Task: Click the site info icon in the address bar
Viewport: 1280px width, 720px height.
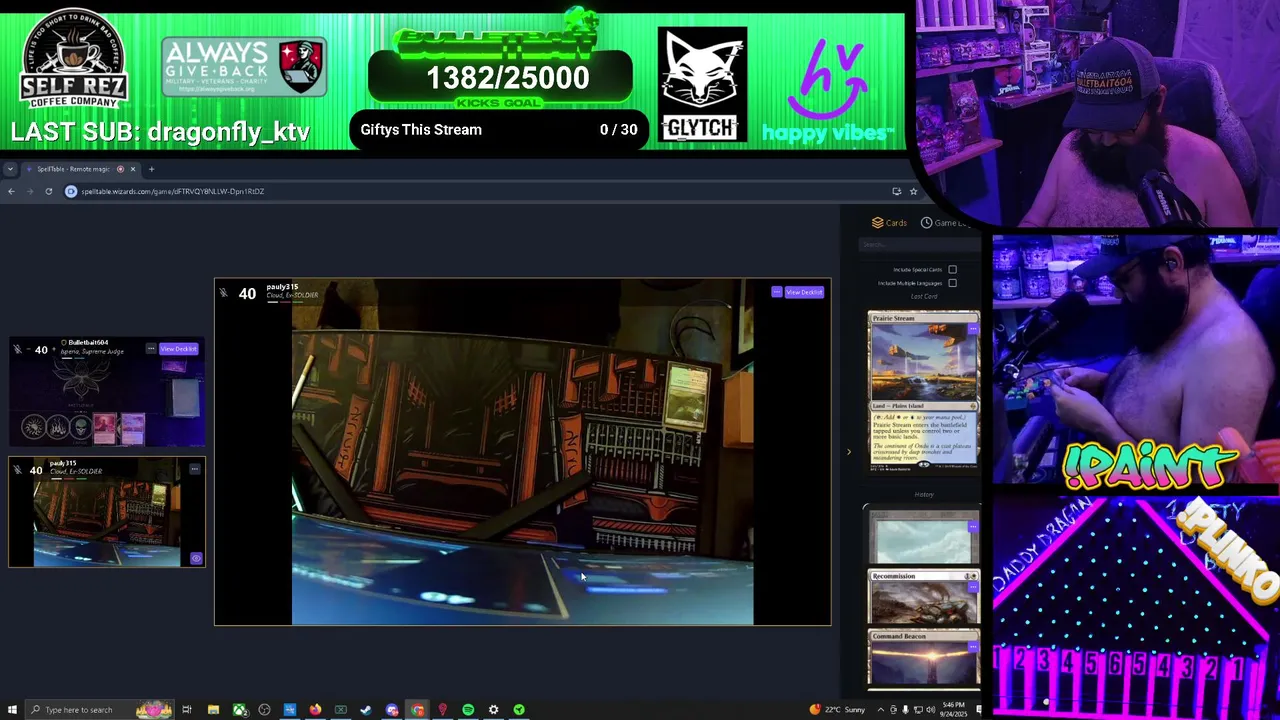Action: click(x=71, y=191)
